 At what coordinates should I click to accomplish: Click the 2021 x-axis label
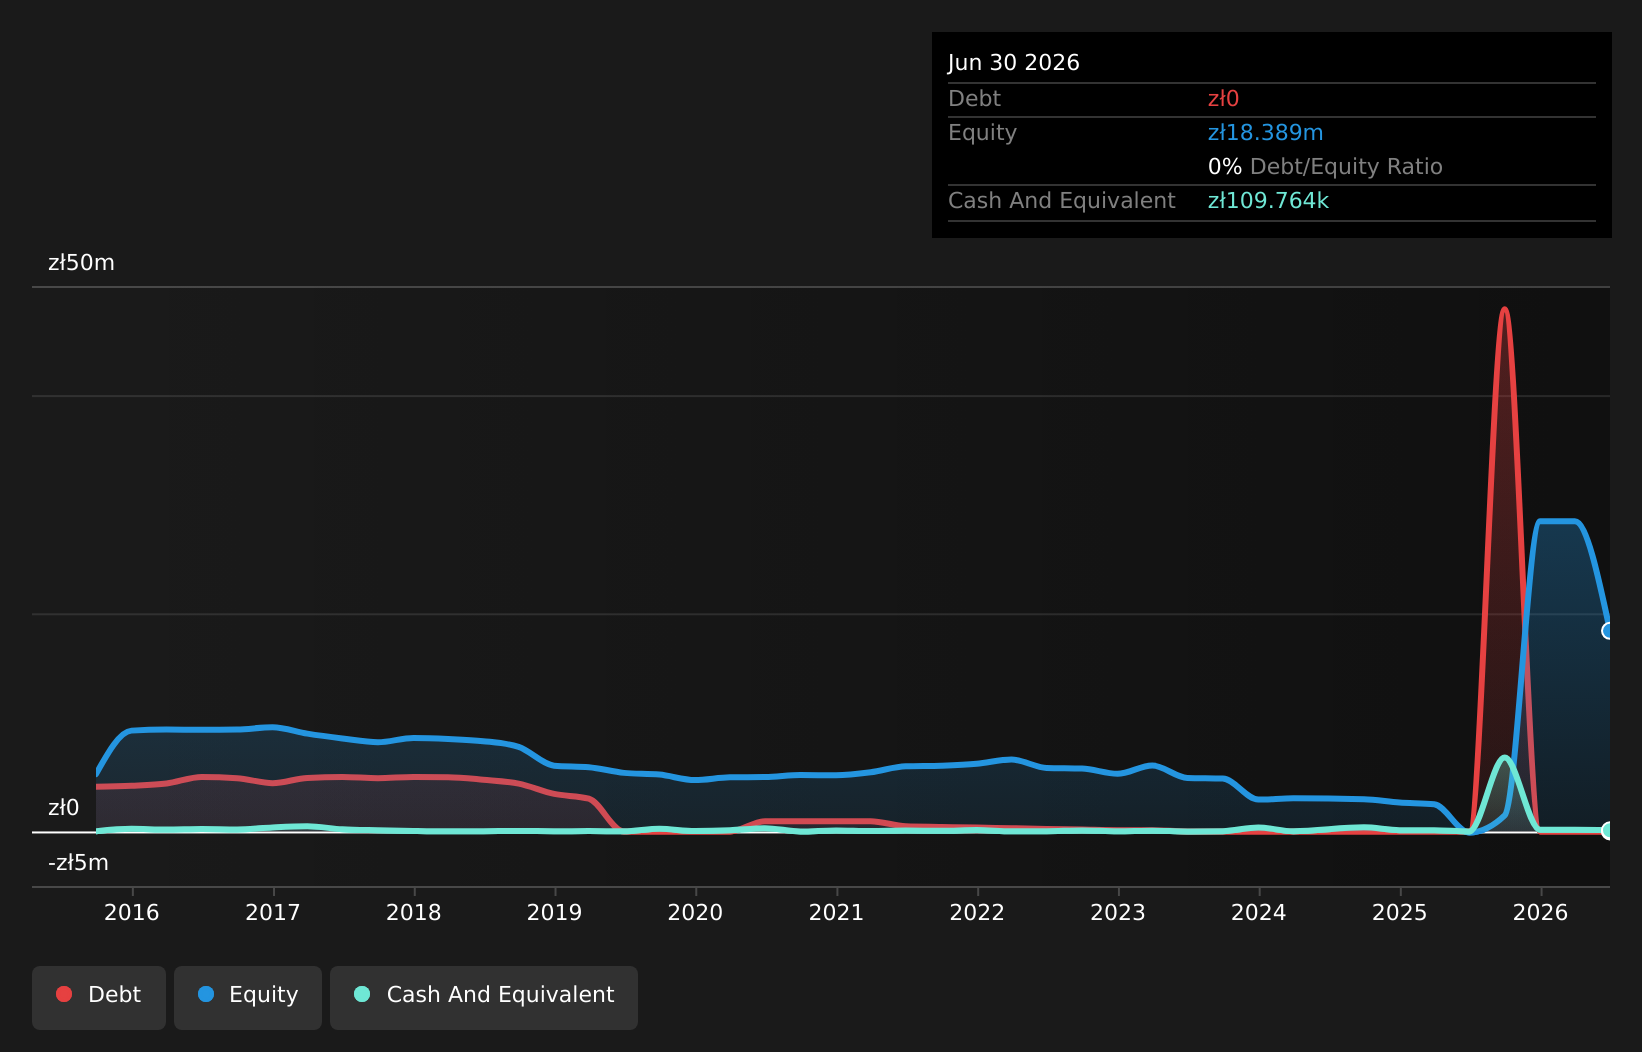837,912
